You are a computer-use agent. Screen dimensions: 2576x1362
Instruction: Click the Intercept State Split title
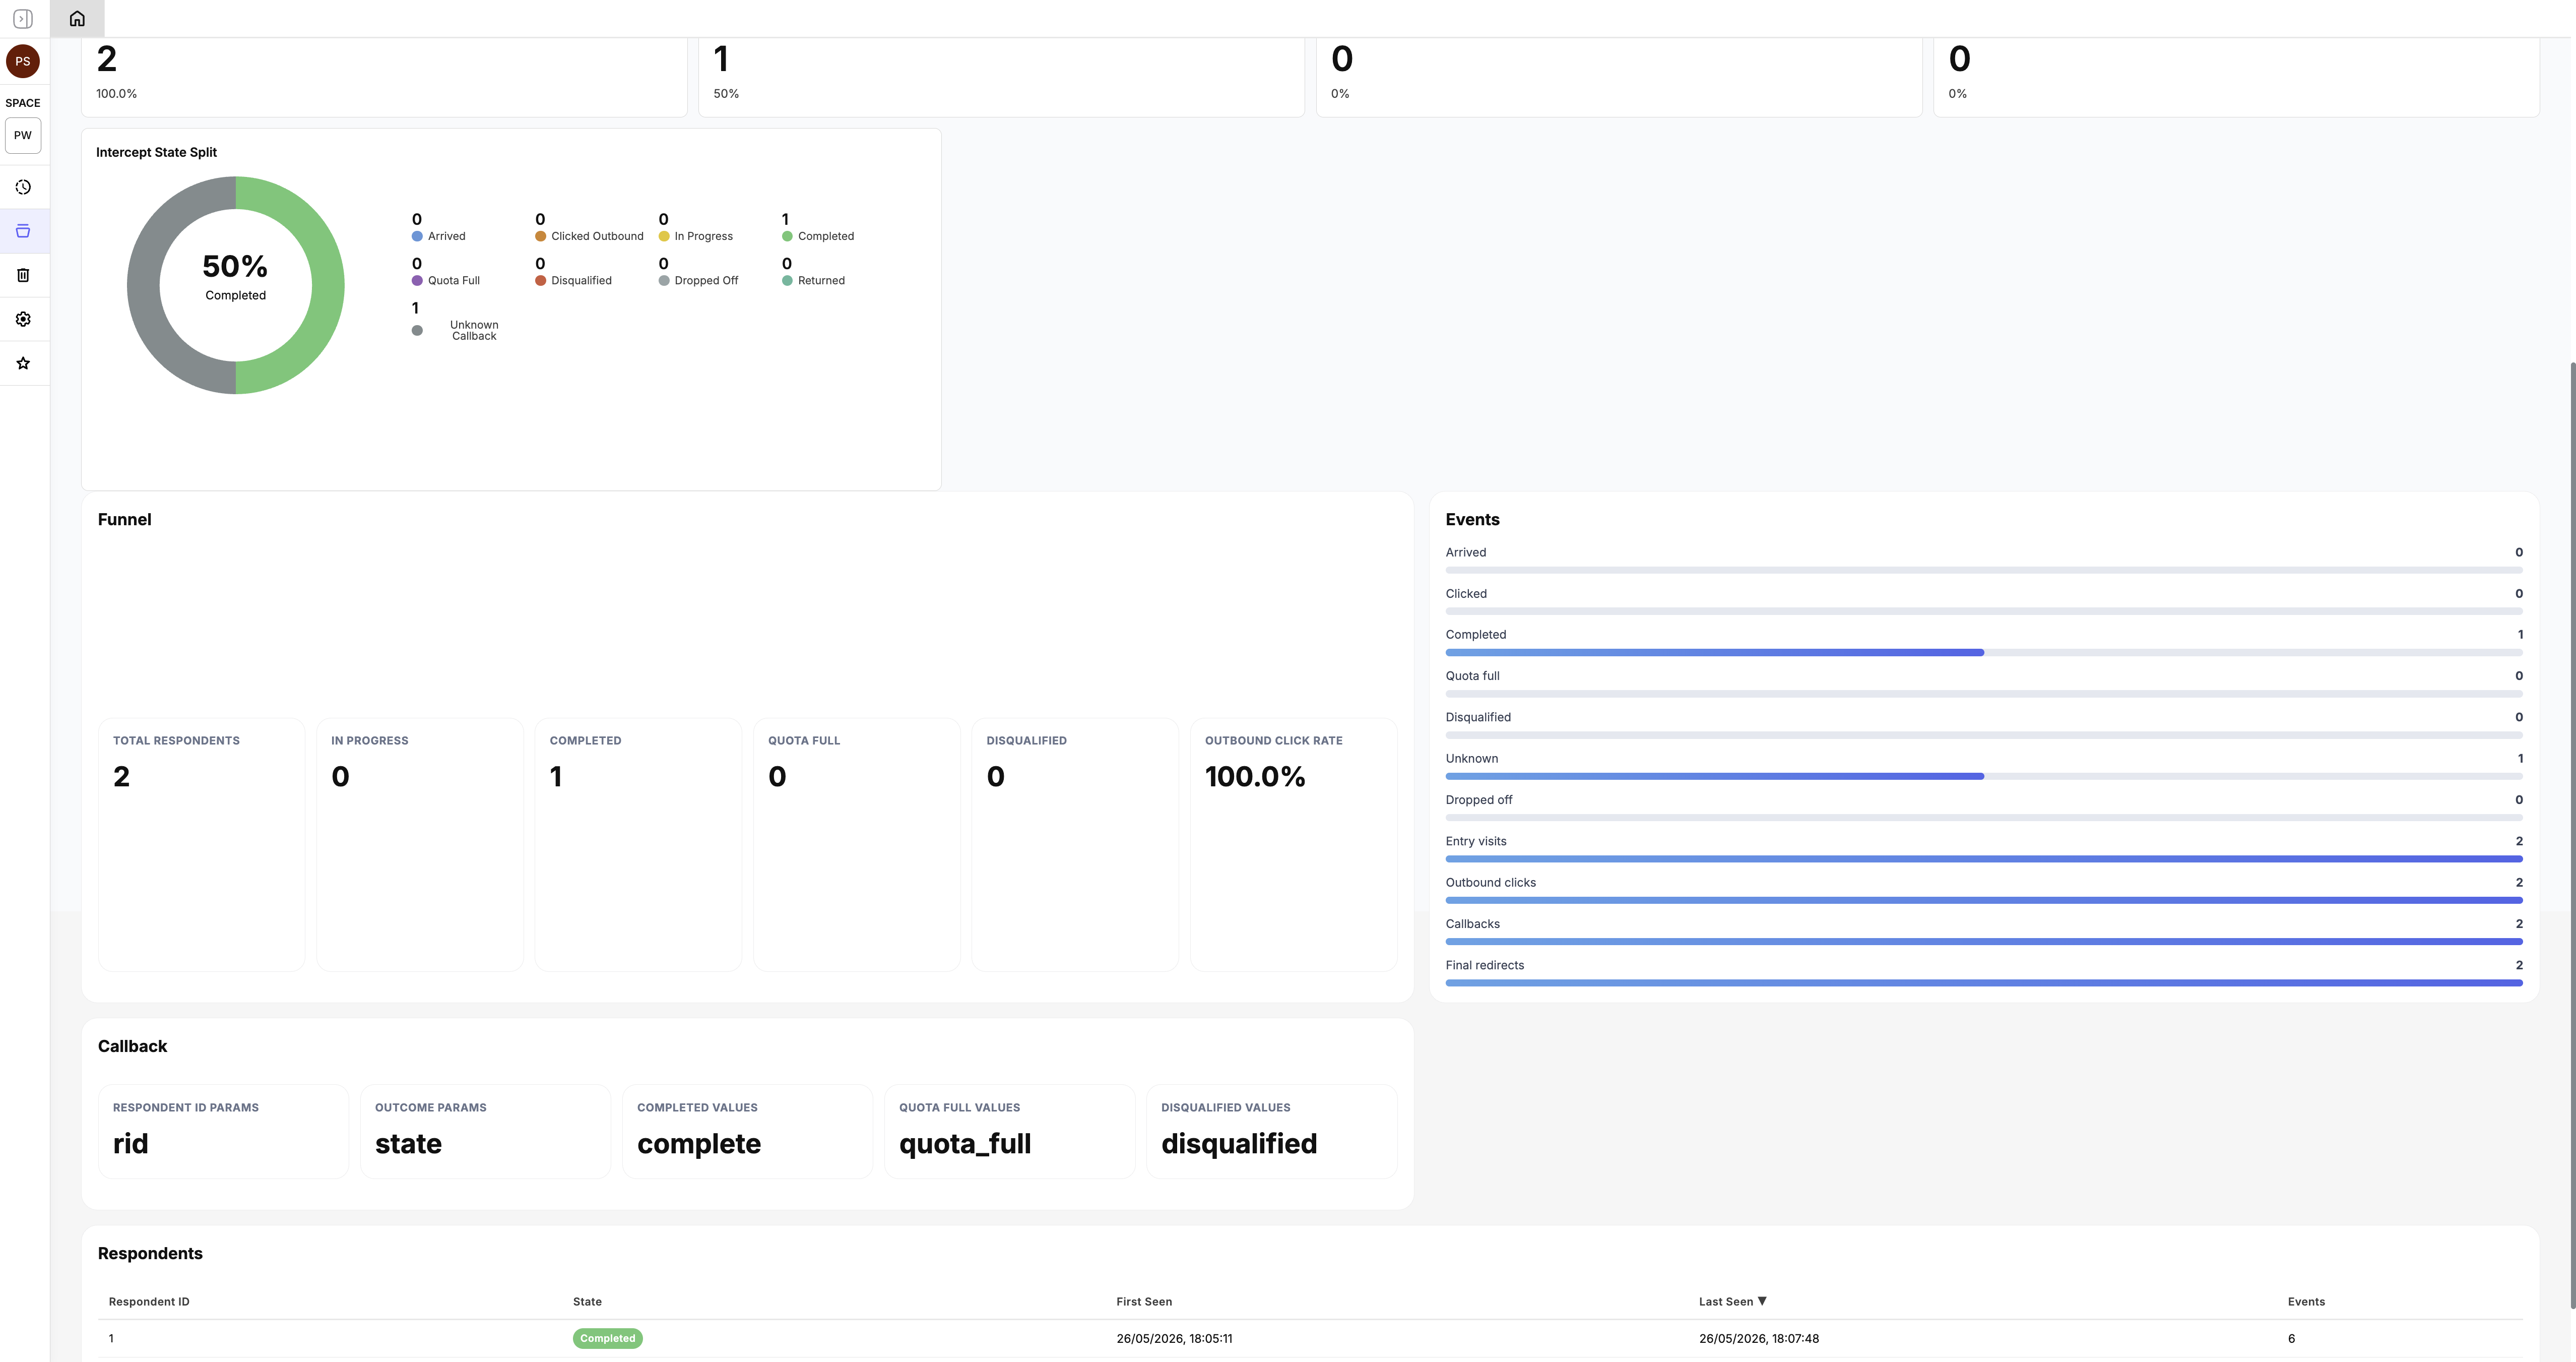(156, 152)
